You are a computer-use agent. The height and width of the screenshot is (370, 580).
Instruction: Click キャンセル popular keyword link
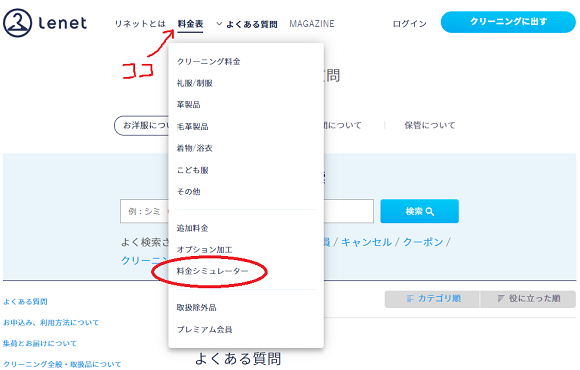point(366,242)
